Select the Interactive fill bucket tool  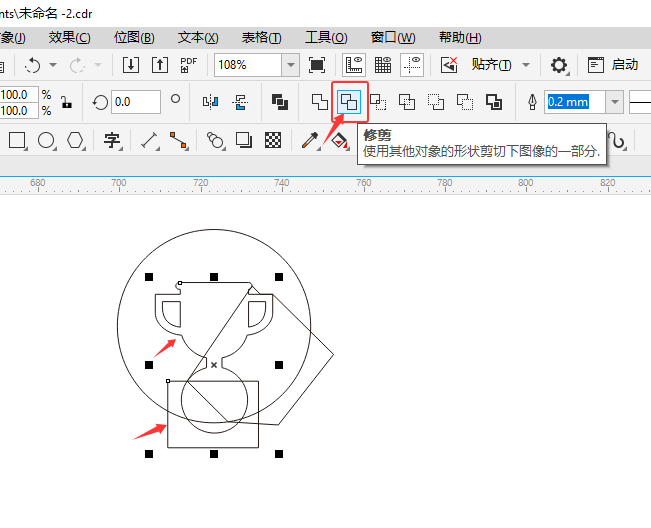[339, 141]
